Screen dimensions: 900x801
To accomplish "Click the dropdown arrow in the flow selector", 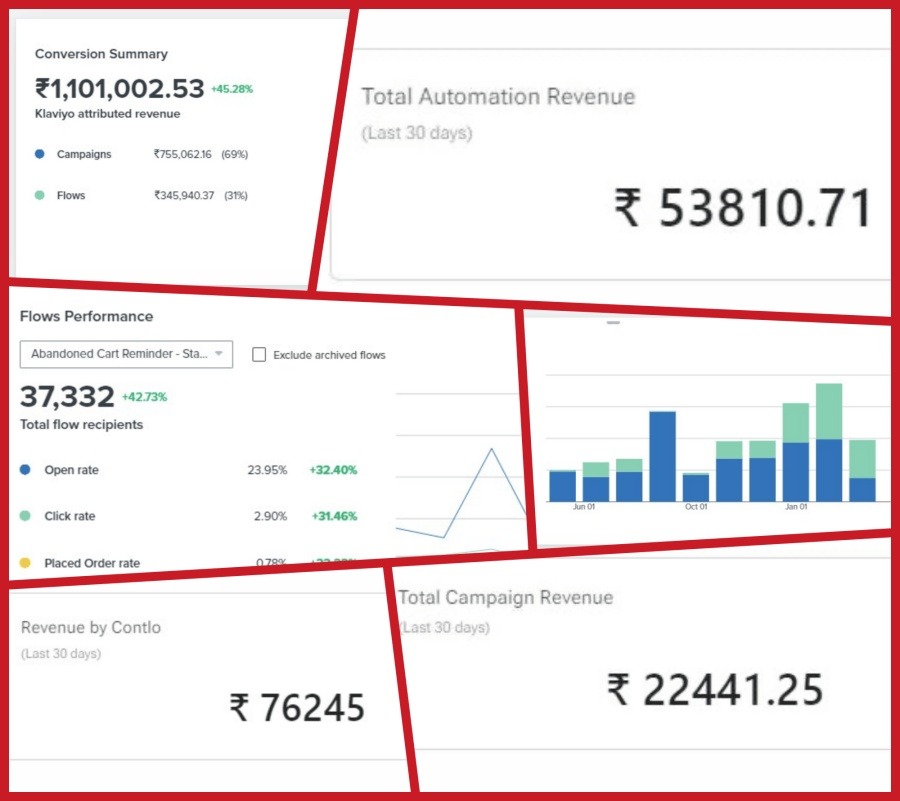I will (x=218, y=354).
